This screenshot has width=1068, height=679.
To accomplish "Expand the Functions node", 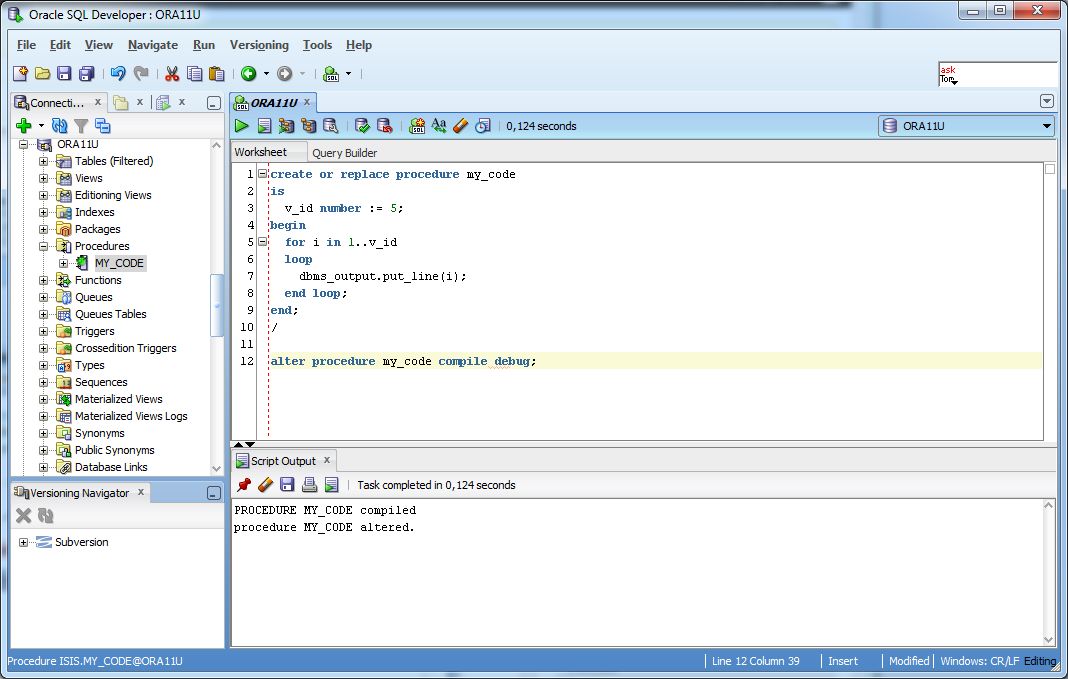I will [x=44, y=281].
